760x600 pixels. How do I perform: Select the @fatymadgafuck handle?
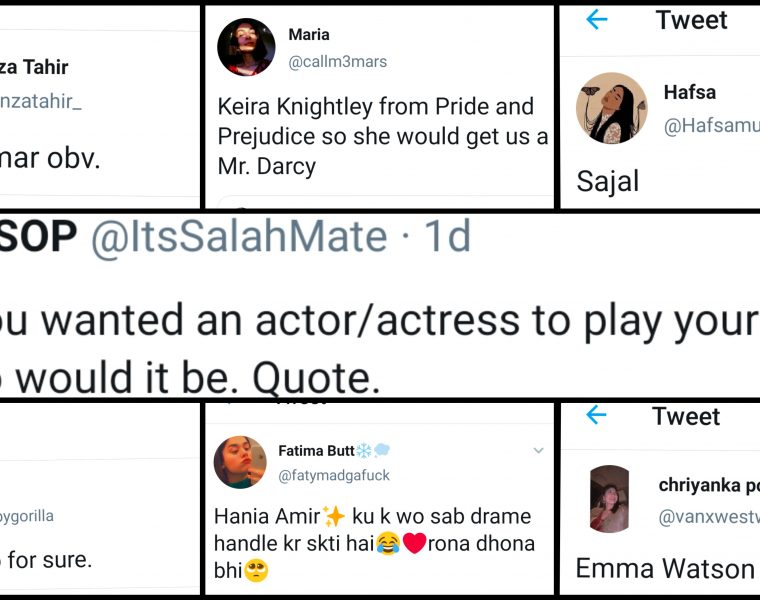coord(334,476)
